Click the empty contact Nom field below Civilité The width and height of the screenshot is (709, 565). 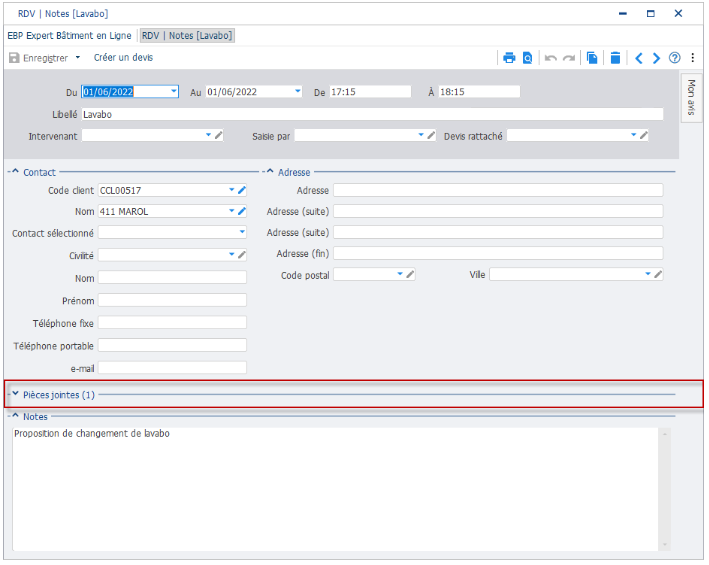172,278
